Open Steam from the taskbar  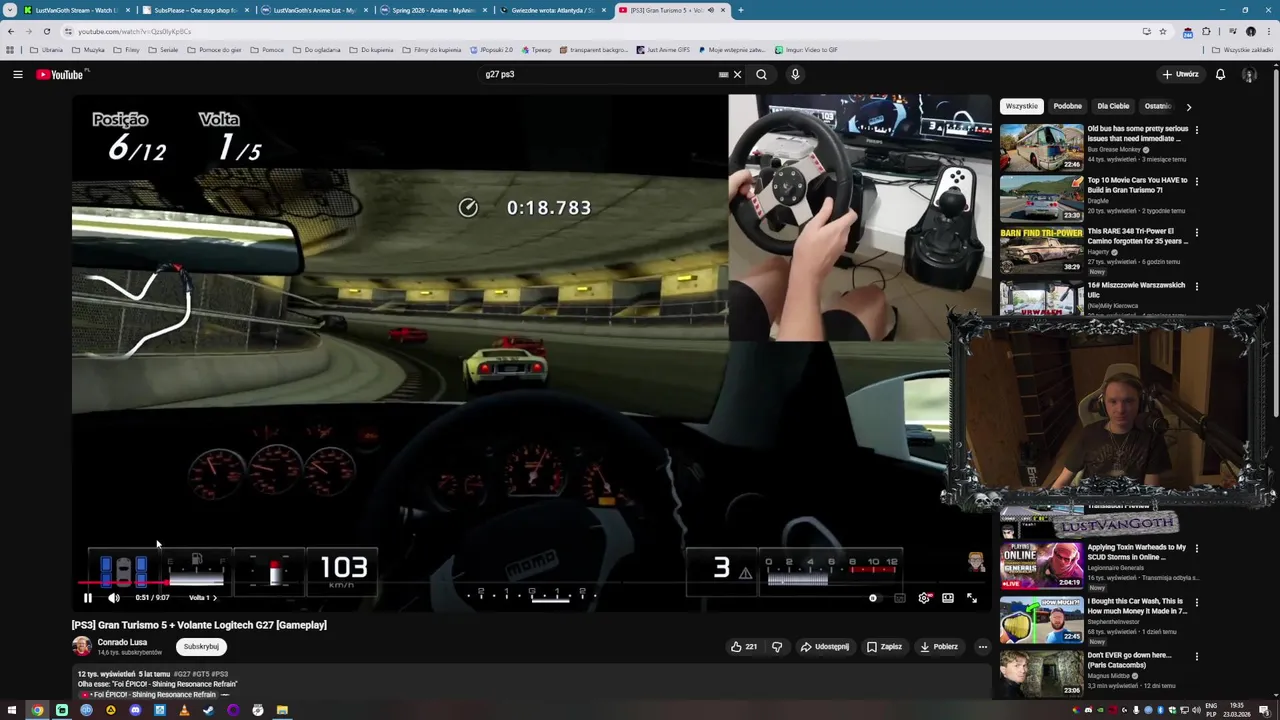208,711
